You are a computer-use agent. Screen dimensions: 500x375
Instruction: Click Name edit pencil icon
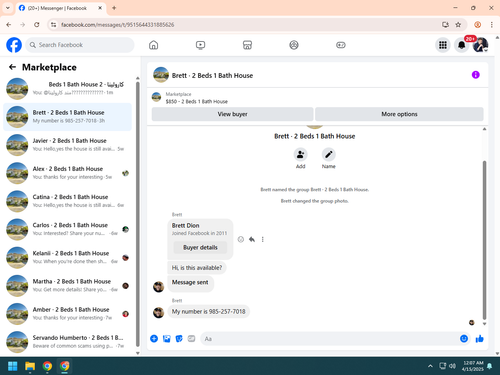(x=329, y=155)
